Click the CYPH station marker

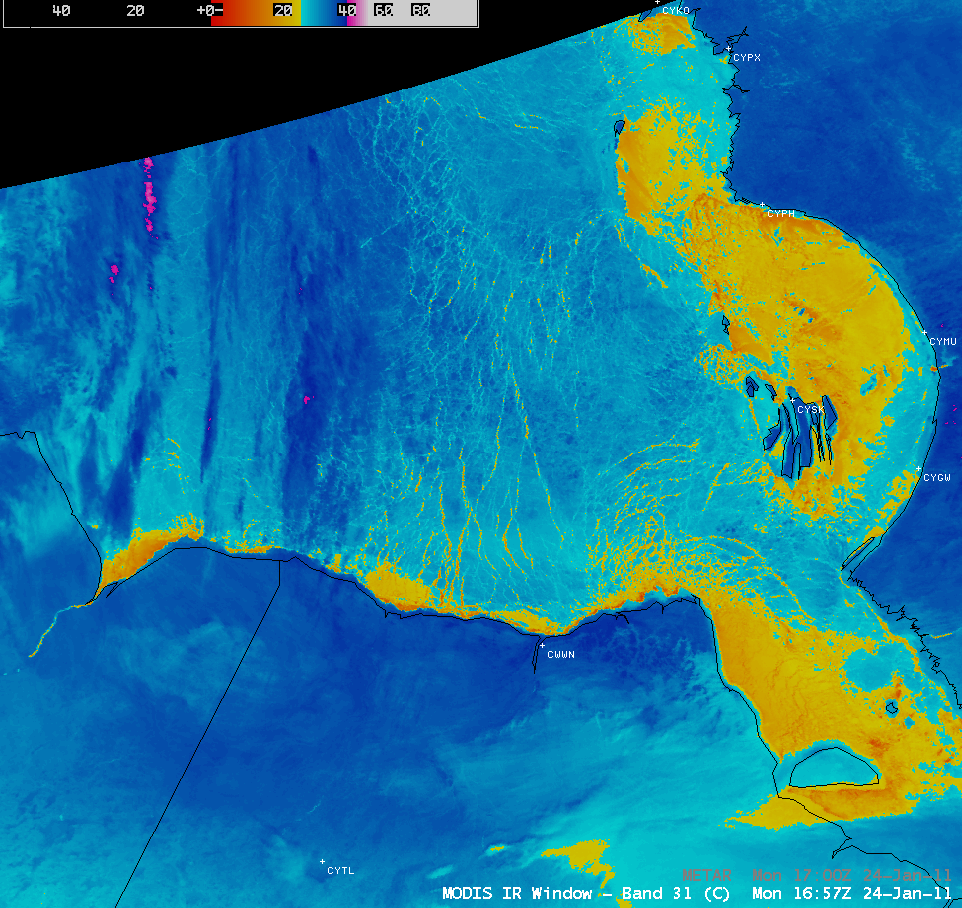(x=762, y=205)
